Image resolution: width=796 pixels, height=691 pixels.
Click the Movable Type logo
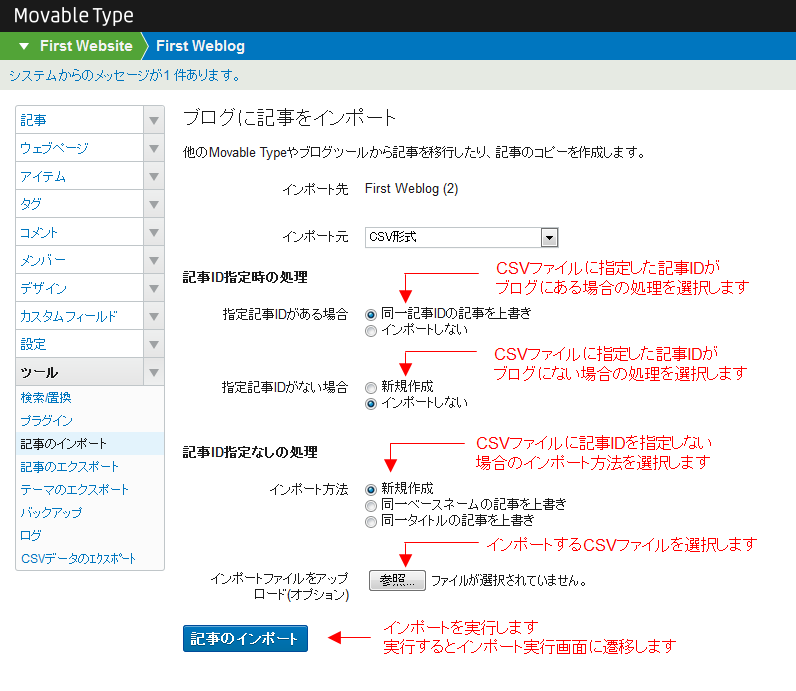(74, 16)
